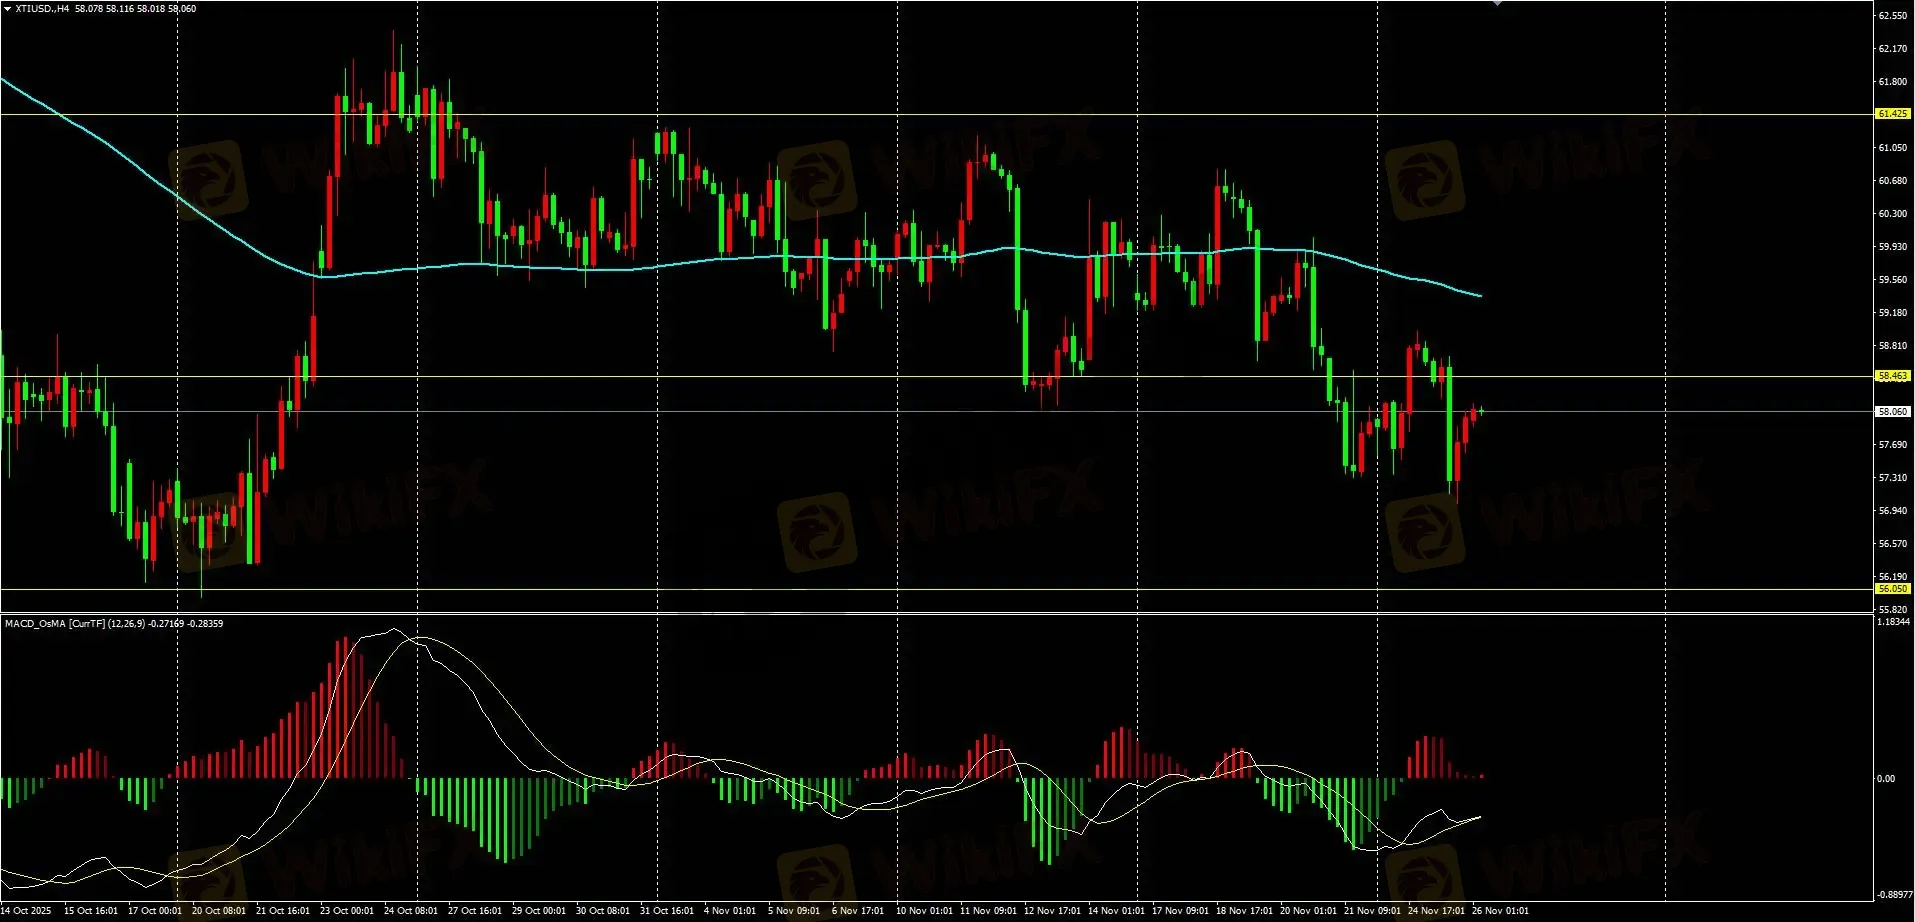The width and height of the screenshot is (1915, 922).
Task: Click the 4 Nov 01:01 time label
Action: coord(730,911)
